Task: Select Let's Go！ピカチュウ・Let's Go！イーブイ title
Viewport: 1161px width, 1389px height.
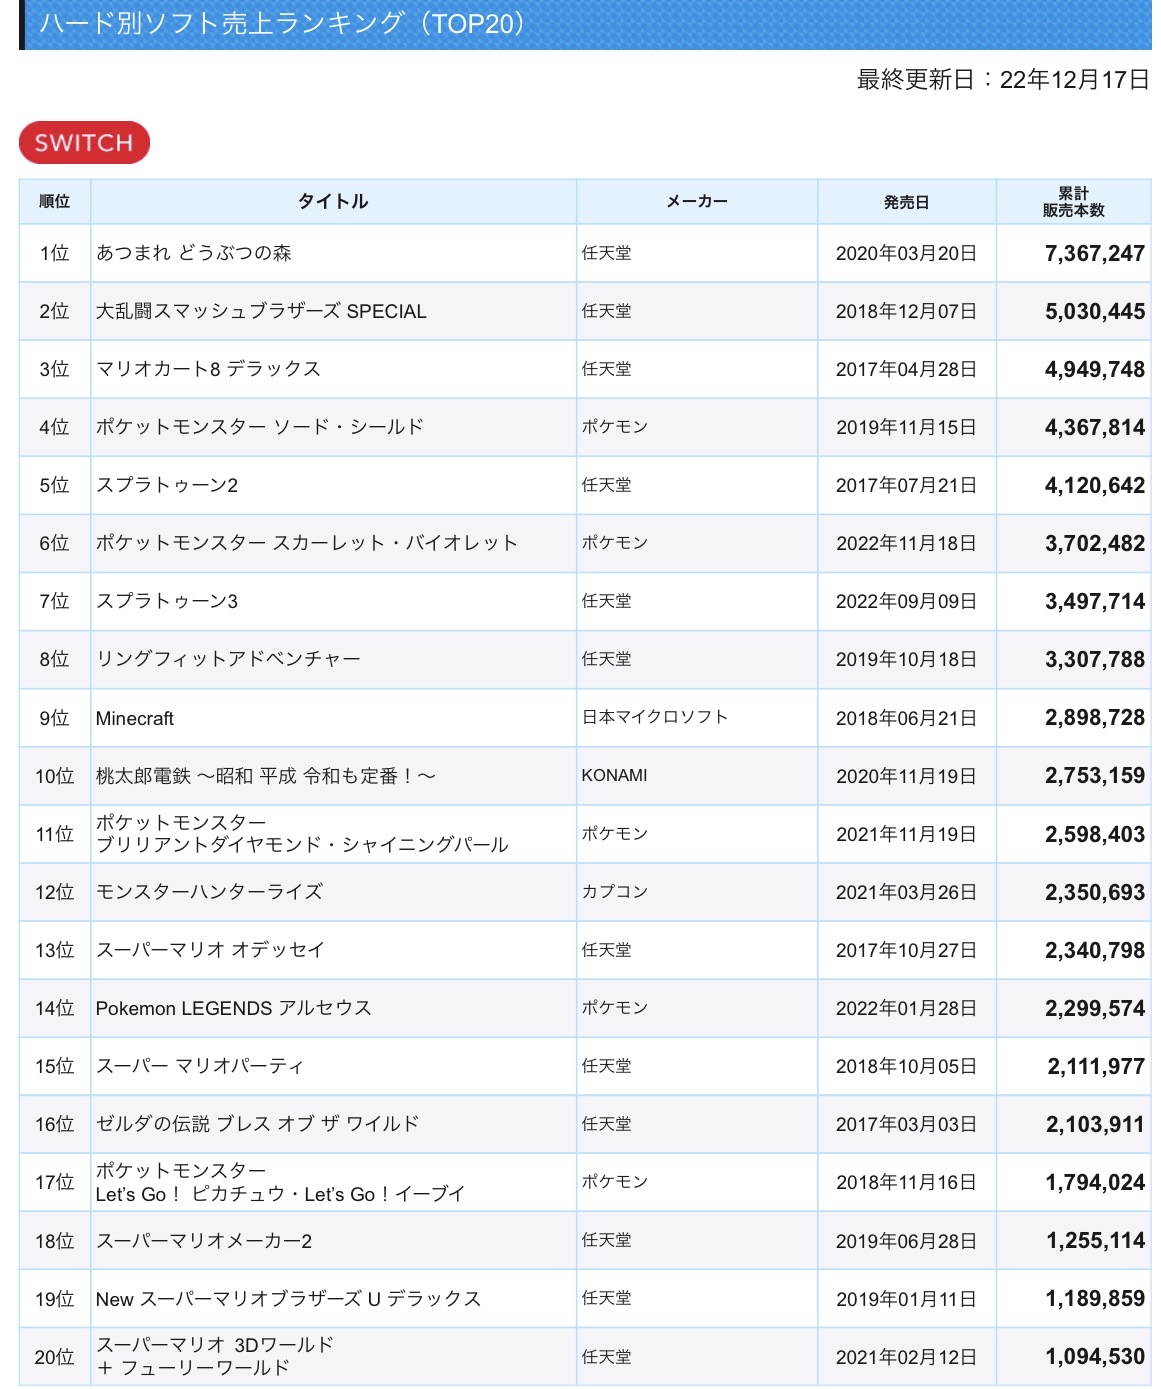Action: click(280, 1194)
